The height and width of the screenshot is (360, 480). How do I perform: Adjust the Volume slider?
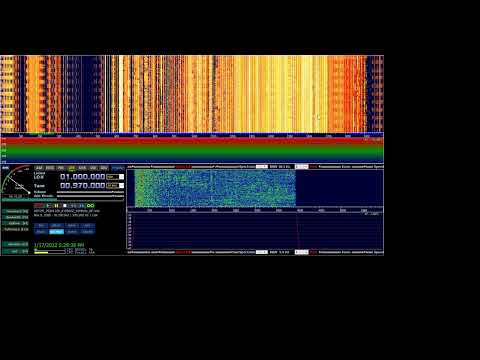click(x=90, y=192)
